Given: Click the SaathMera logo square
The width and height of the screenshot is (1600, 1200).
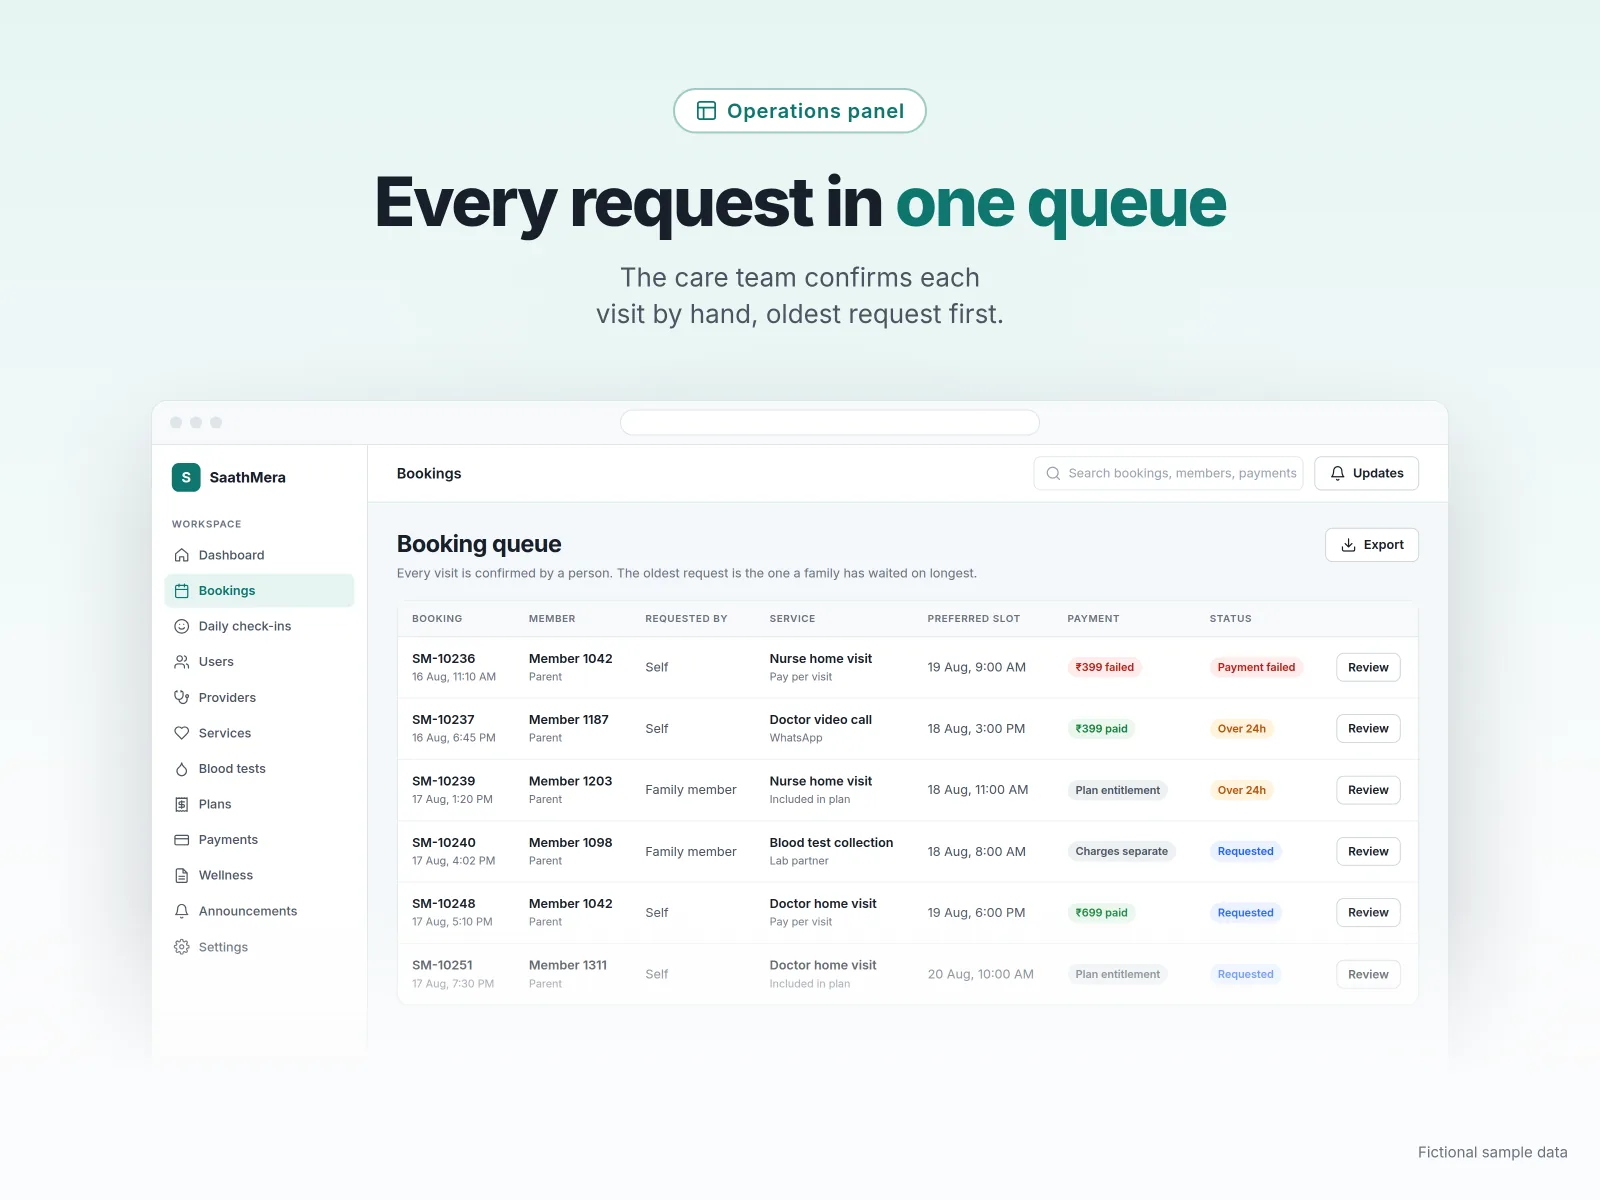Looking at the screenshot, I should pyautogui.click(x=186, y=477).
